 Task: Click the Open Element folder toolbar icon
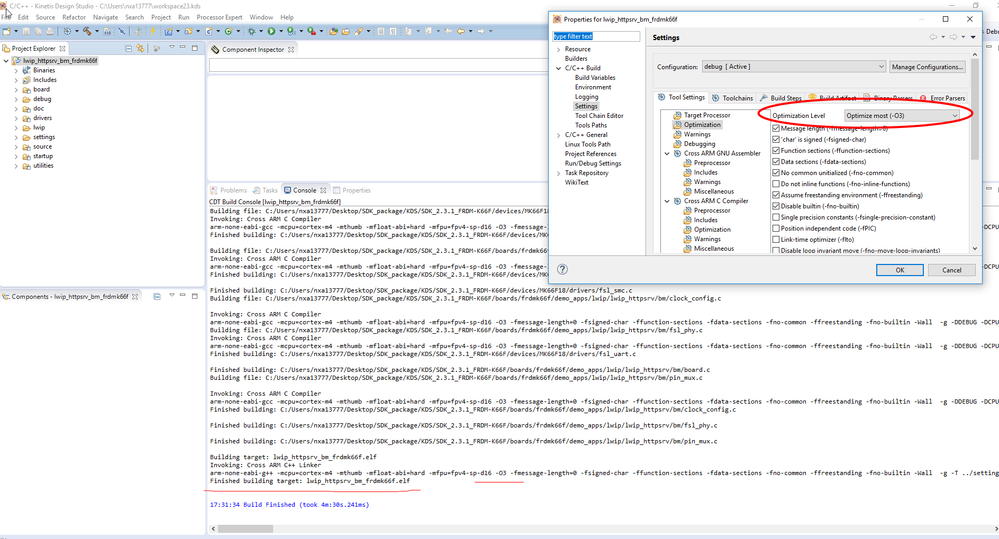coord(333,31)
